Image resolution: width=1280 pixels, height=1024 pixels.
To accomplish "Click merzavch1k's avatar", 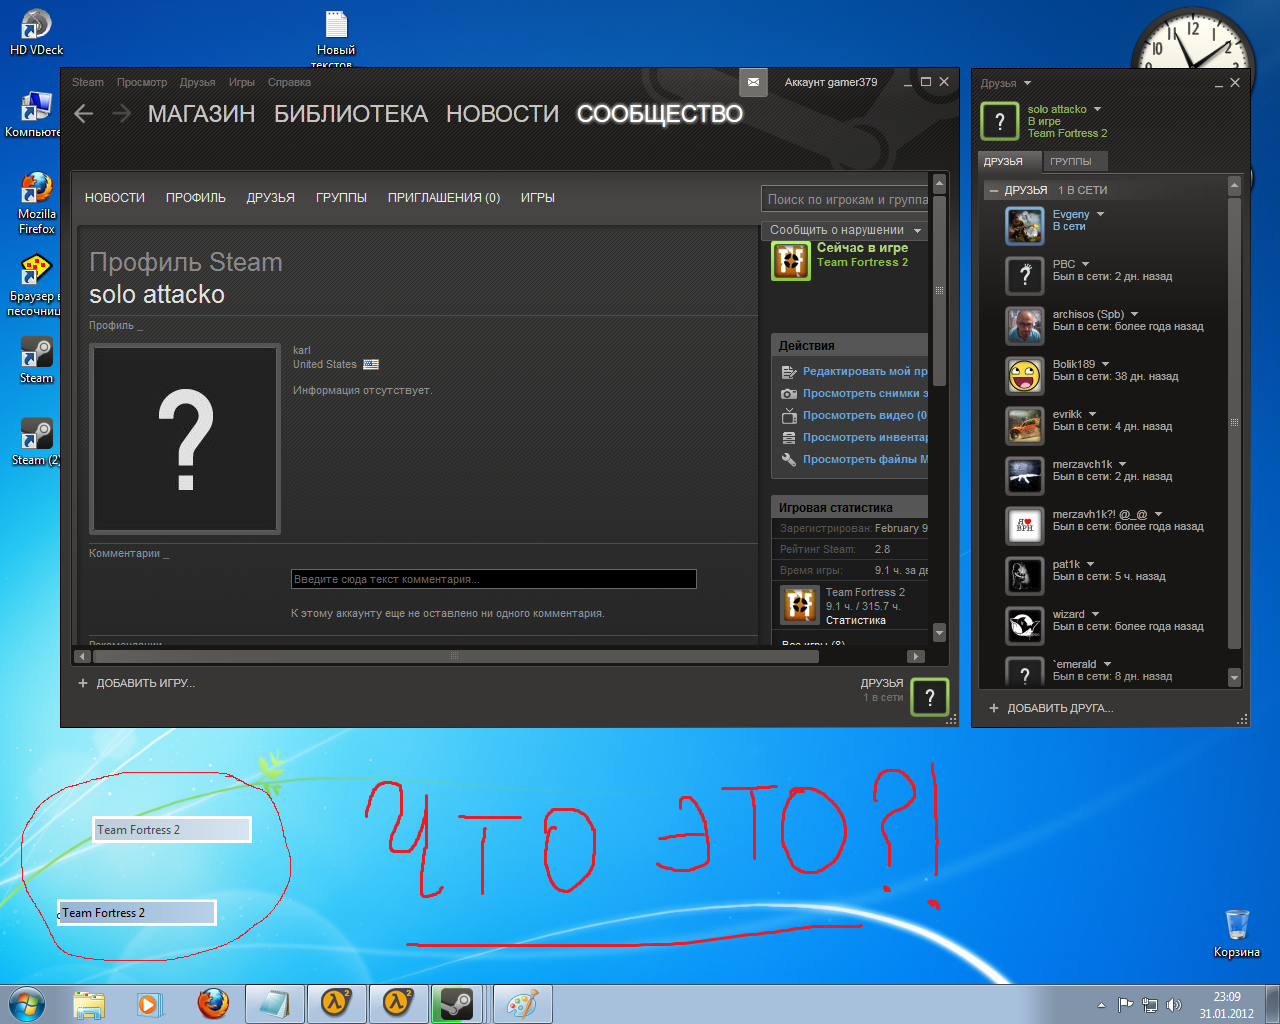I will [1025, 476].
